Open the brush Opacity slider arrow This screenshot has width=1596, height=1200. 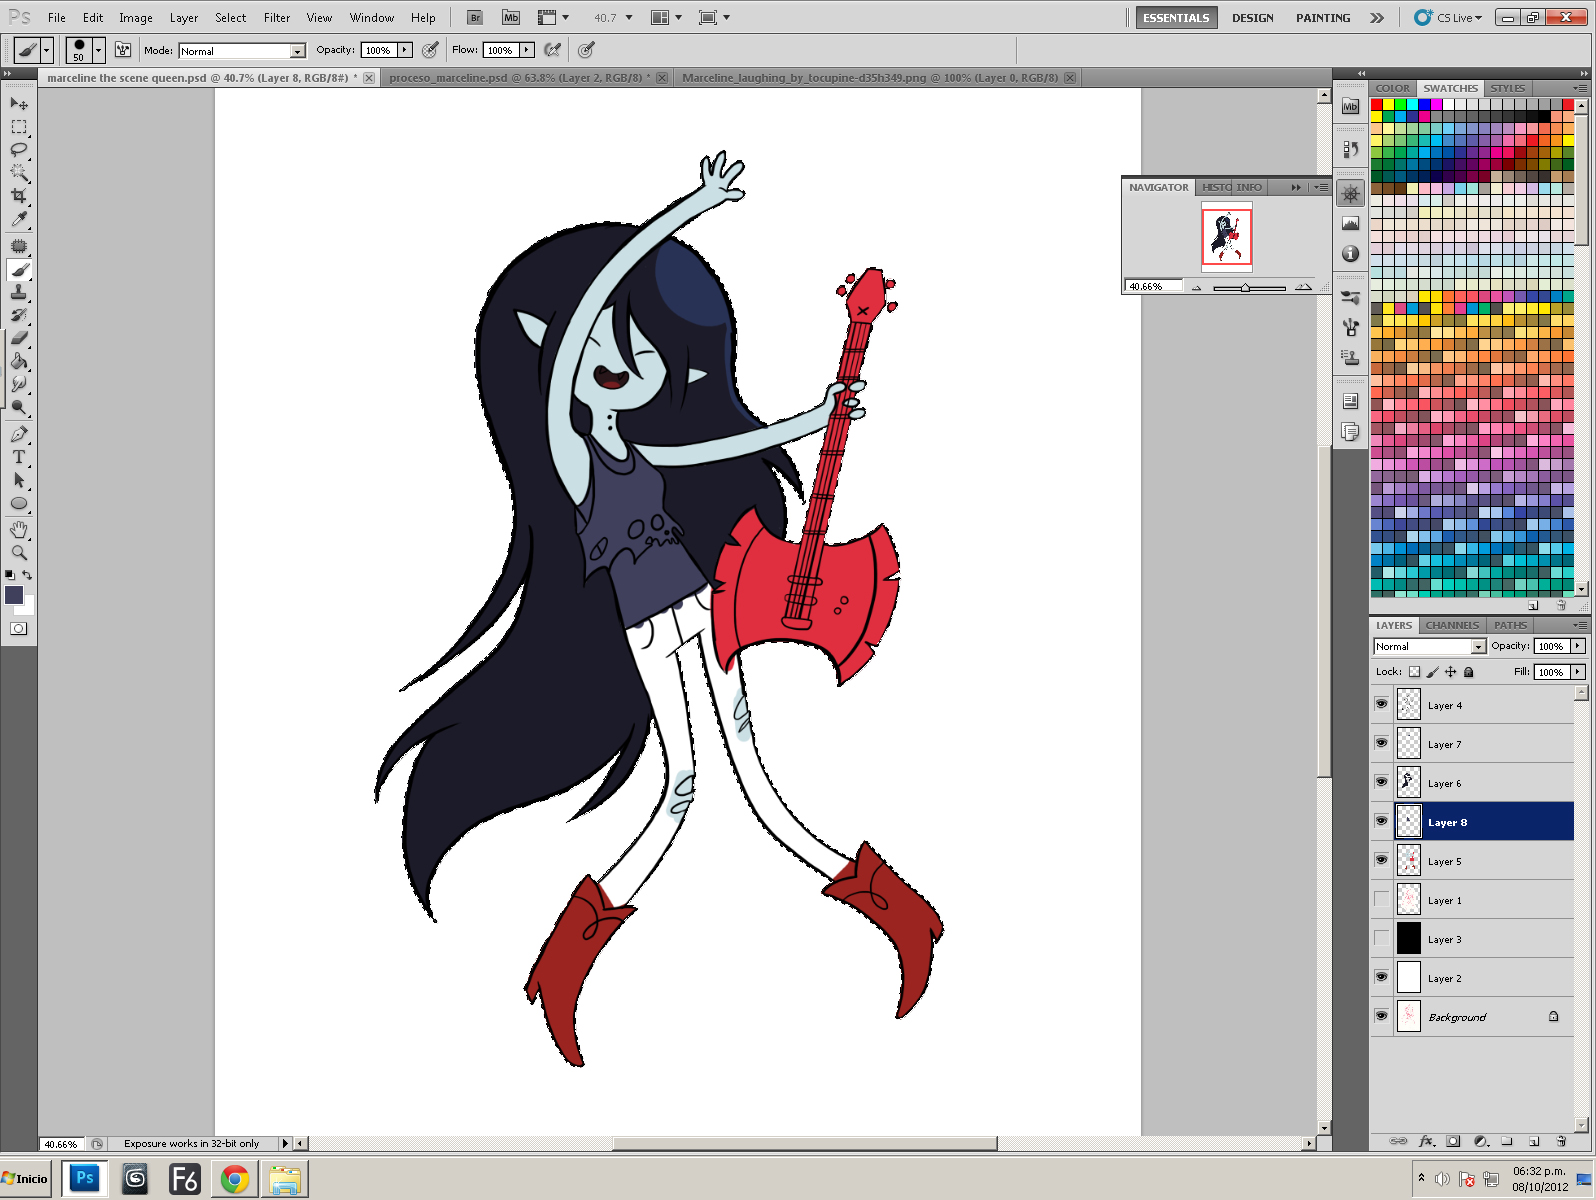(405, 50)
